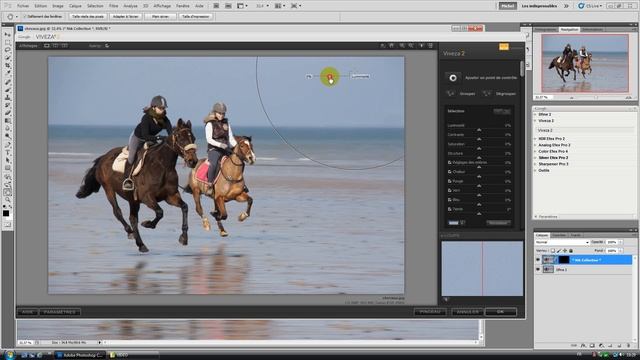Click the Contraste slider row
This screenshot has height=360, width=640.
(479, 135)
